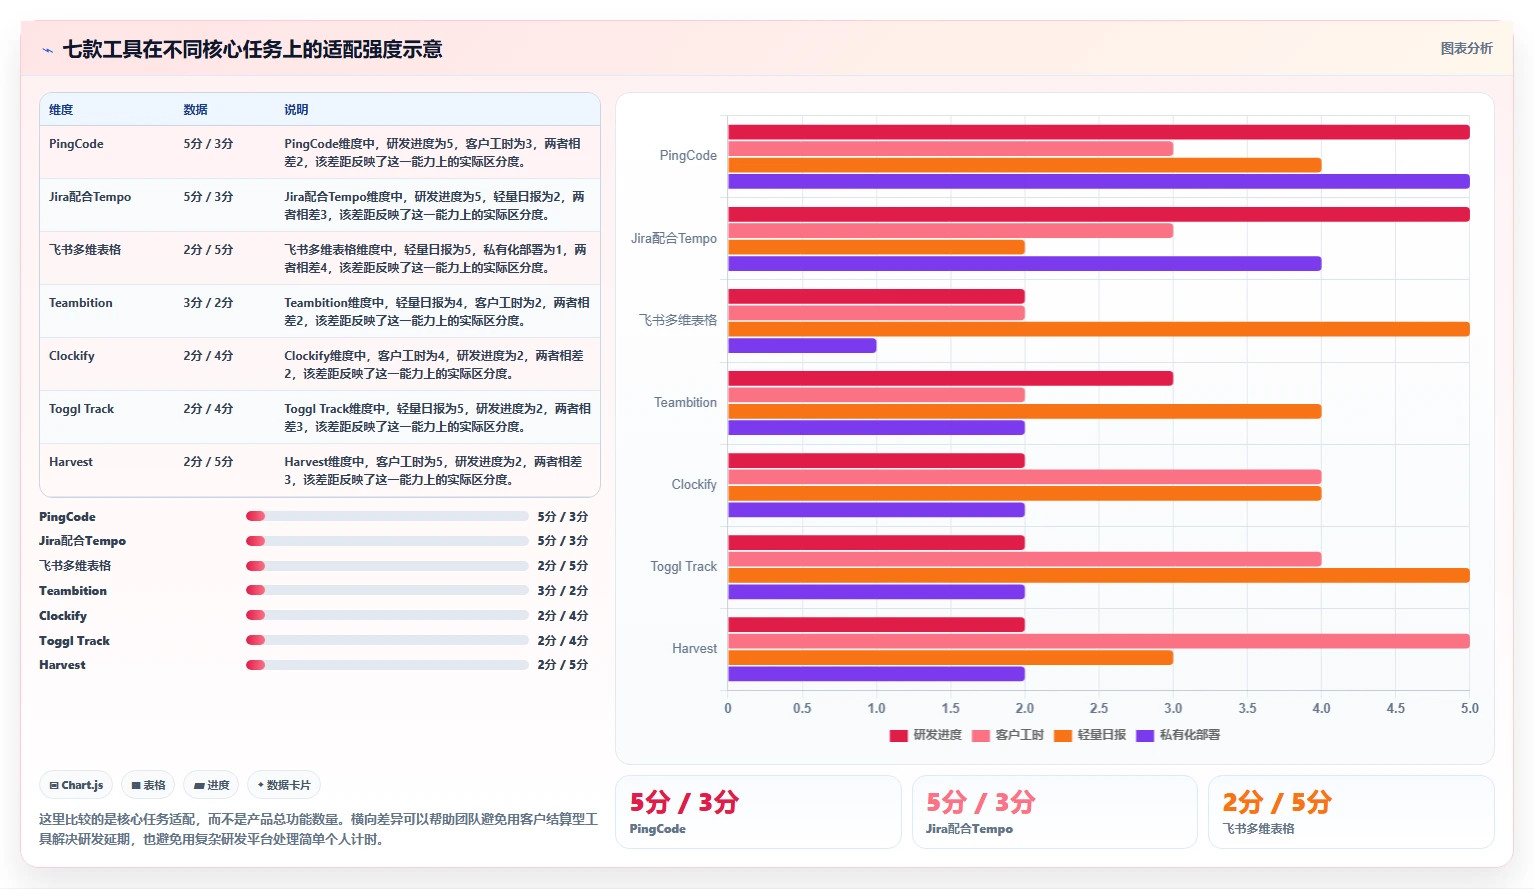Click the 5.0 tick label on the chart x-axis
Image resolution: width=1534 pixels, height=889 pixels.
coord(1469,708)
